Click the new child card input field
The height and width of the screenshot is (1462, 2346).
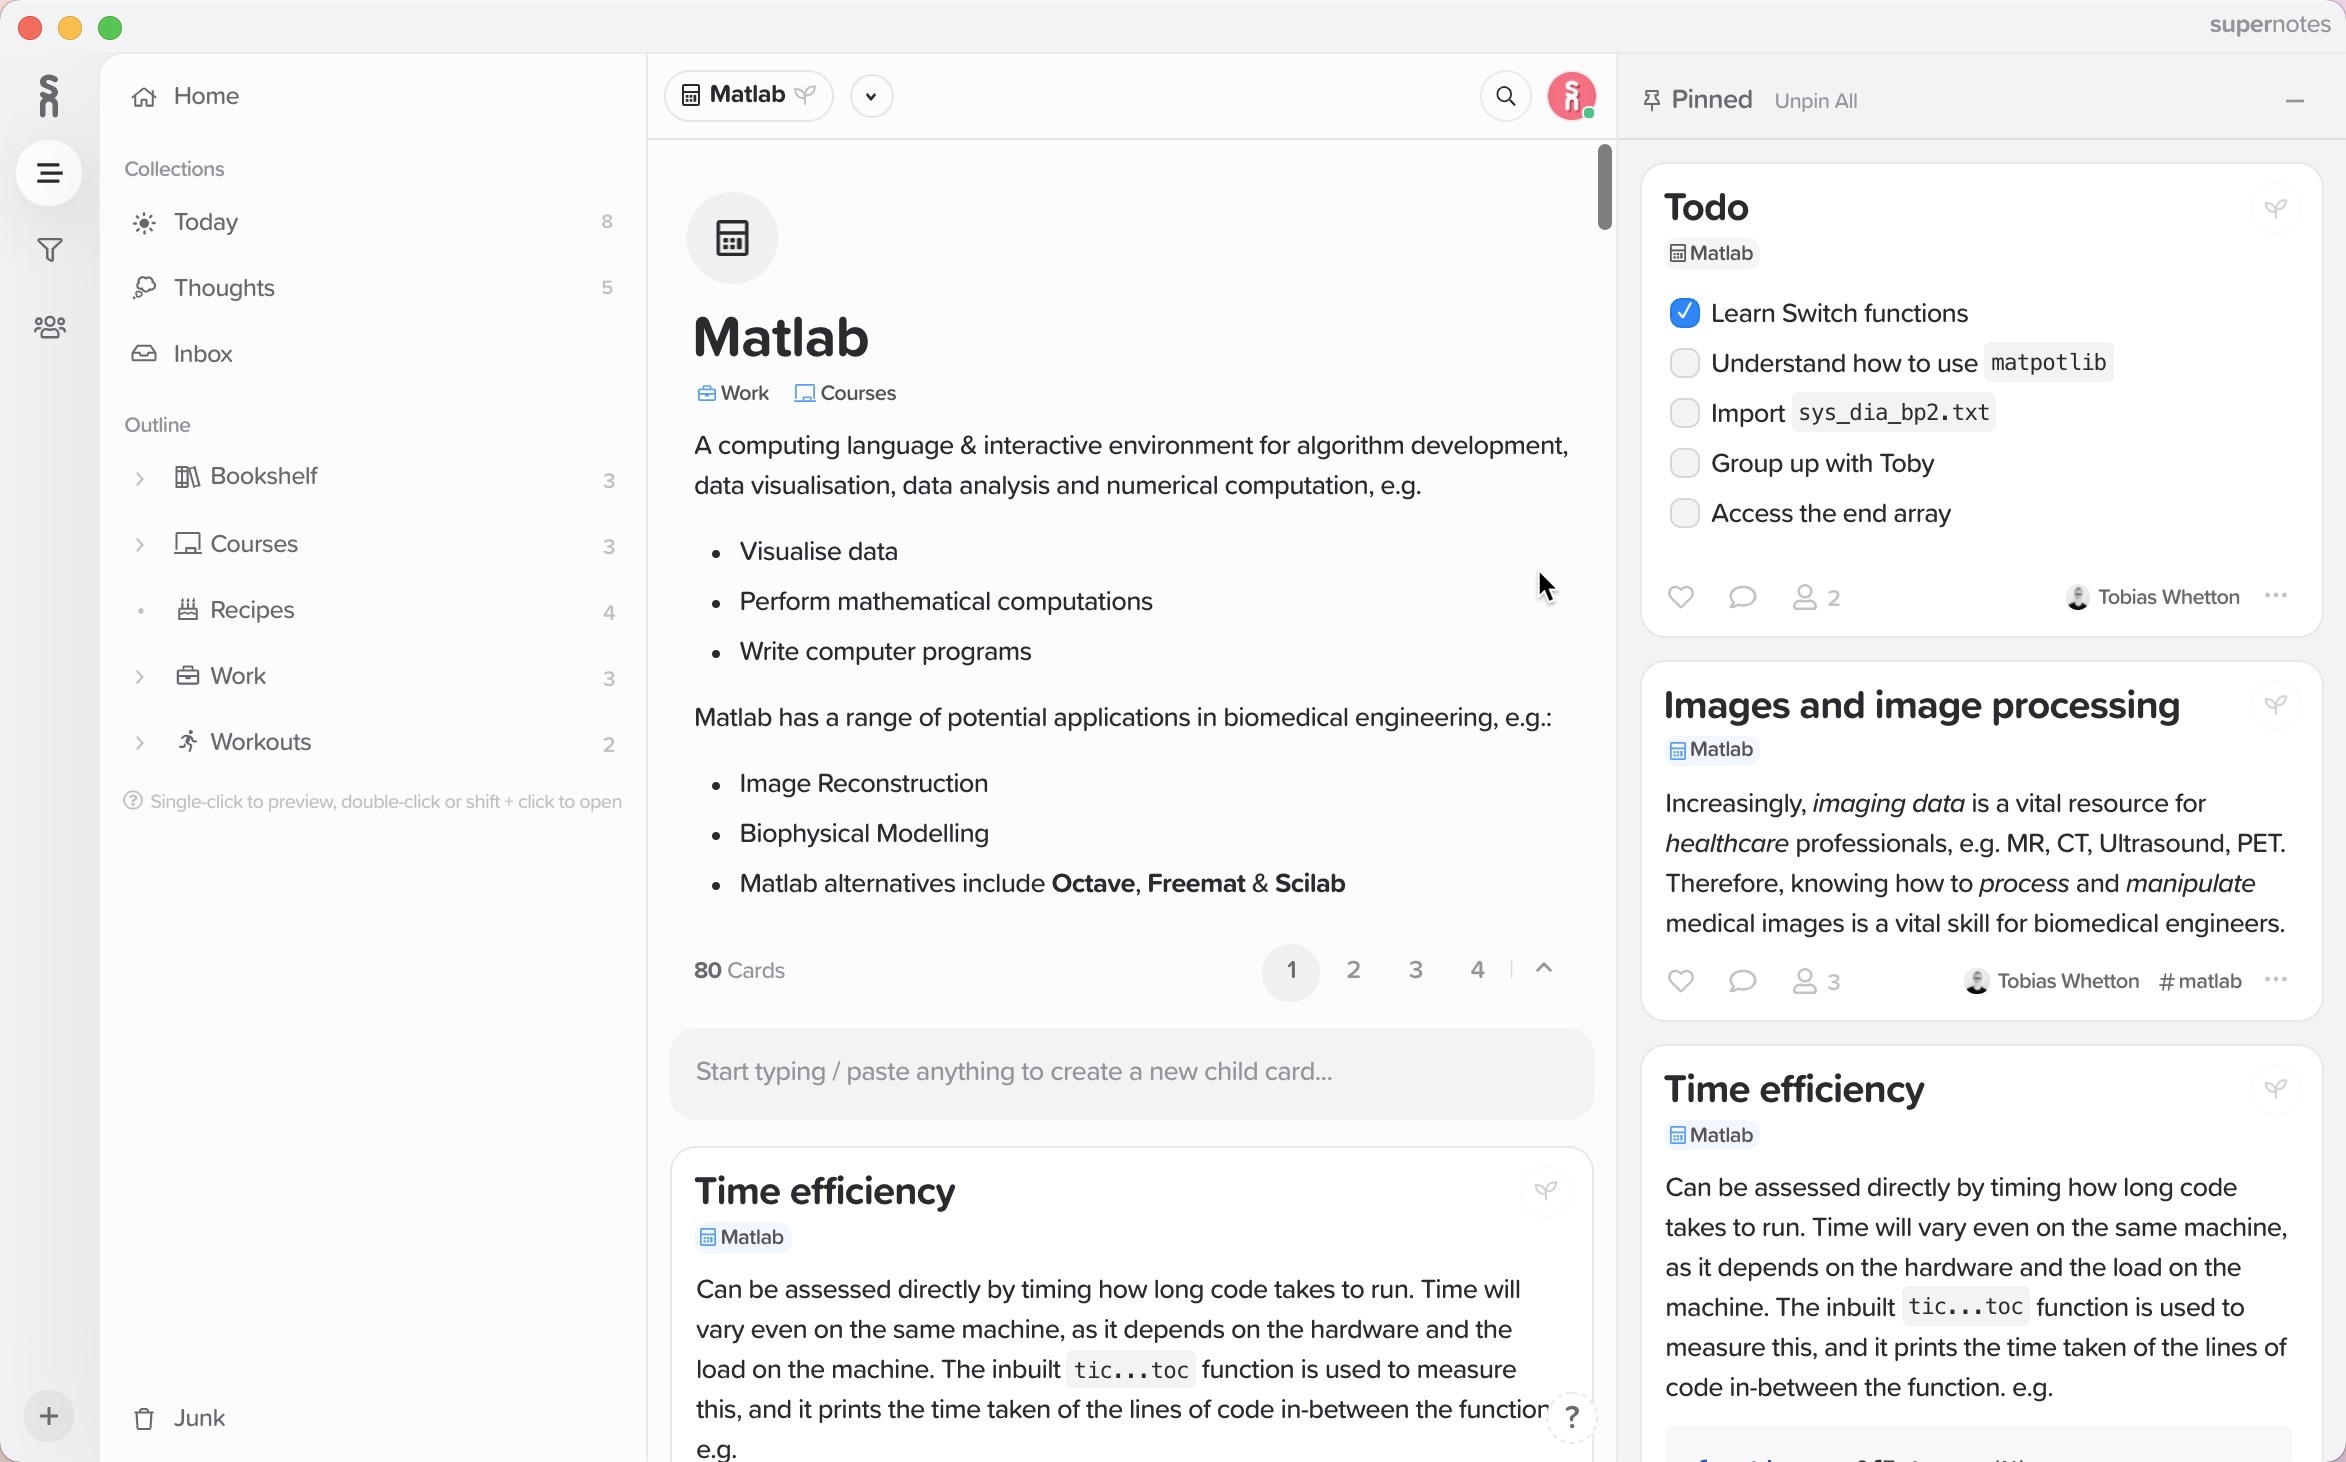(x=1130, y=1072)
